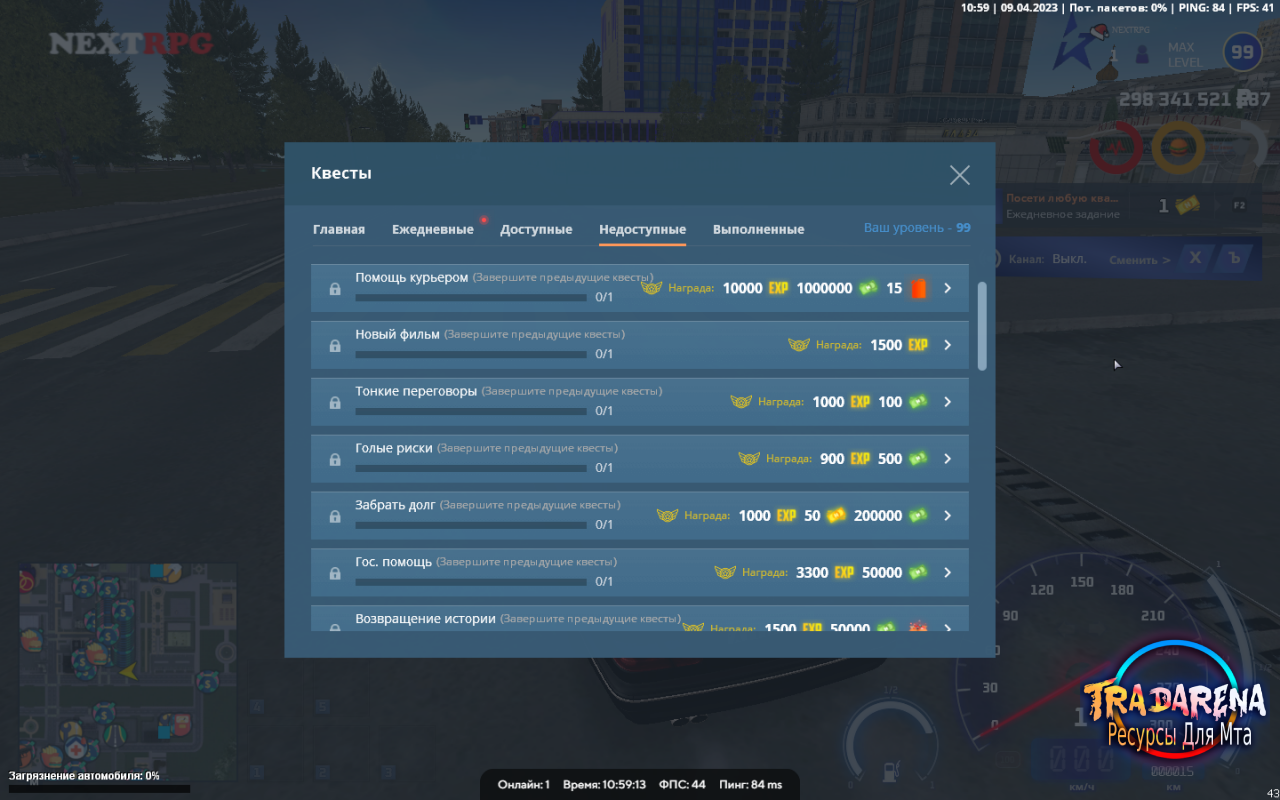Click reward wings badge on Забрать долг row
This screenshot has height=800, width=1280.
pyautogui.click(x=667, y=516)
